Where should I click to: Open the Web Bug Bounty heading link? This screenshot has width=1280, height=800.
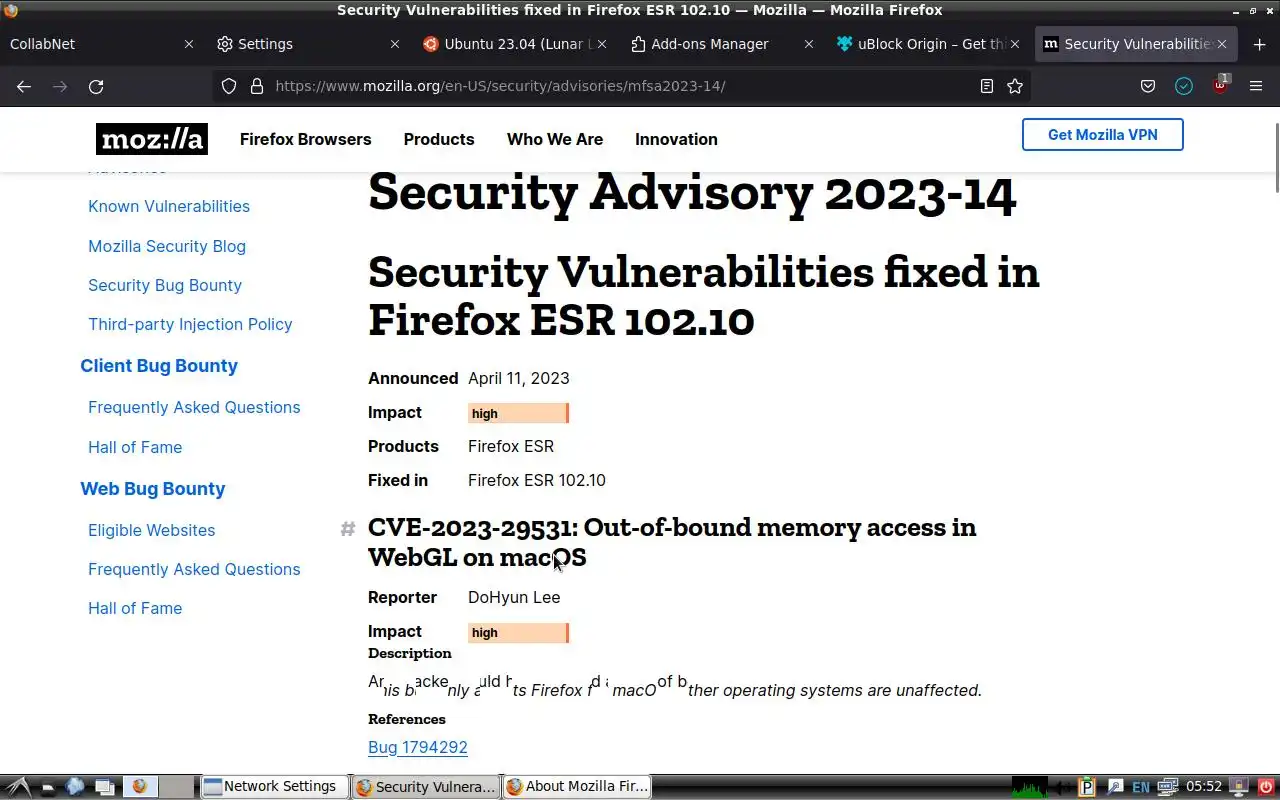[153, 489]
